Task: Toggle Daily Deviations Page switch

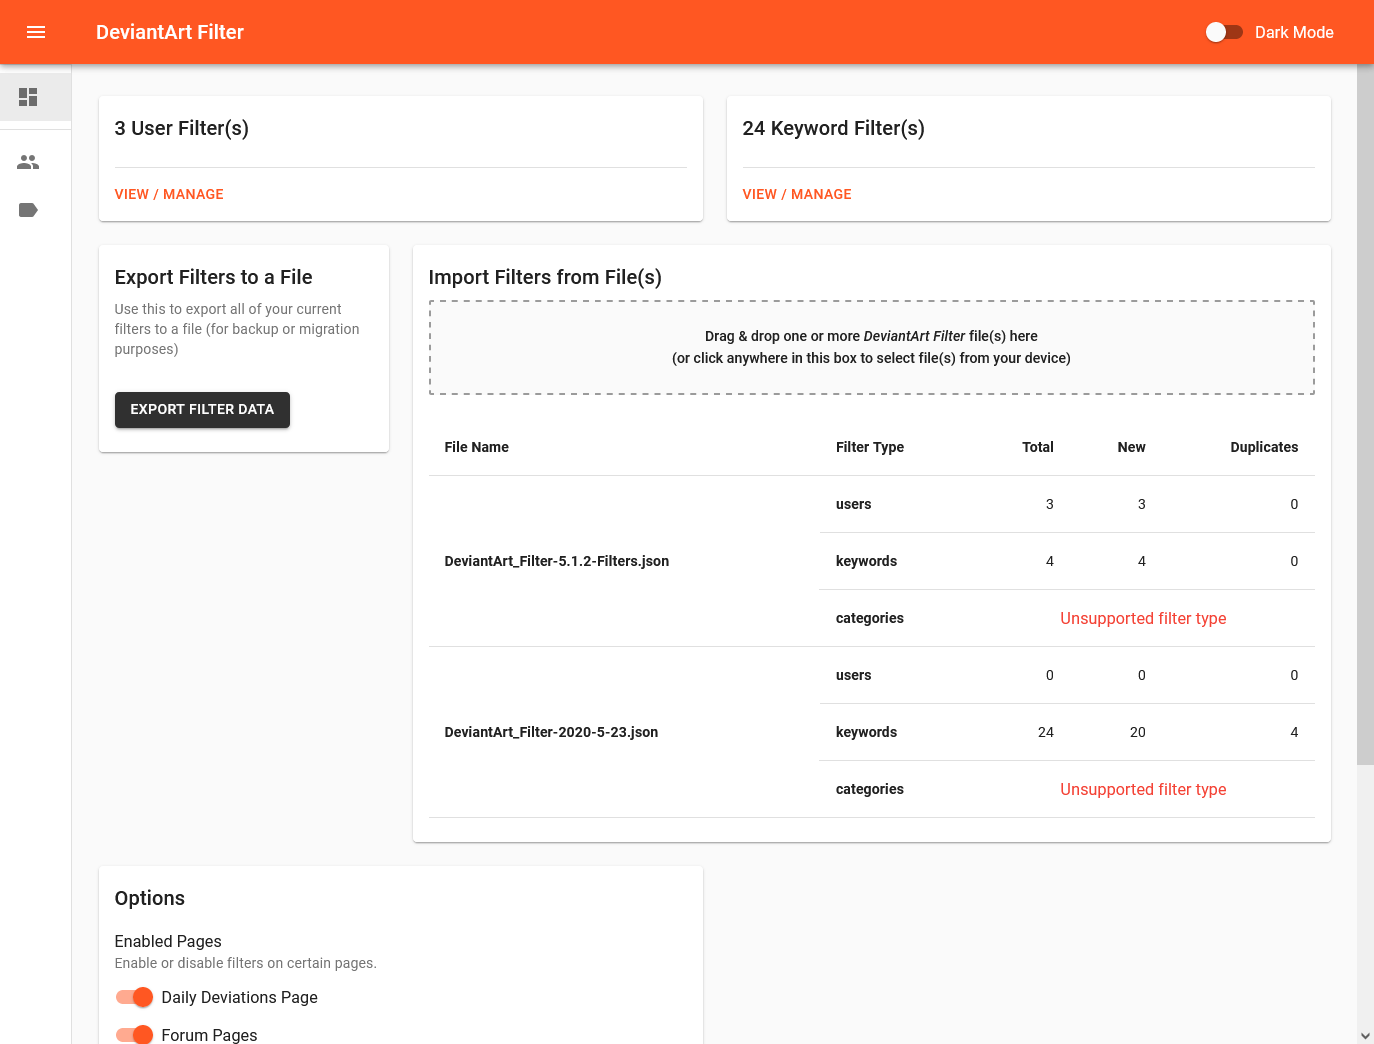Action: [x=134, y=997]
